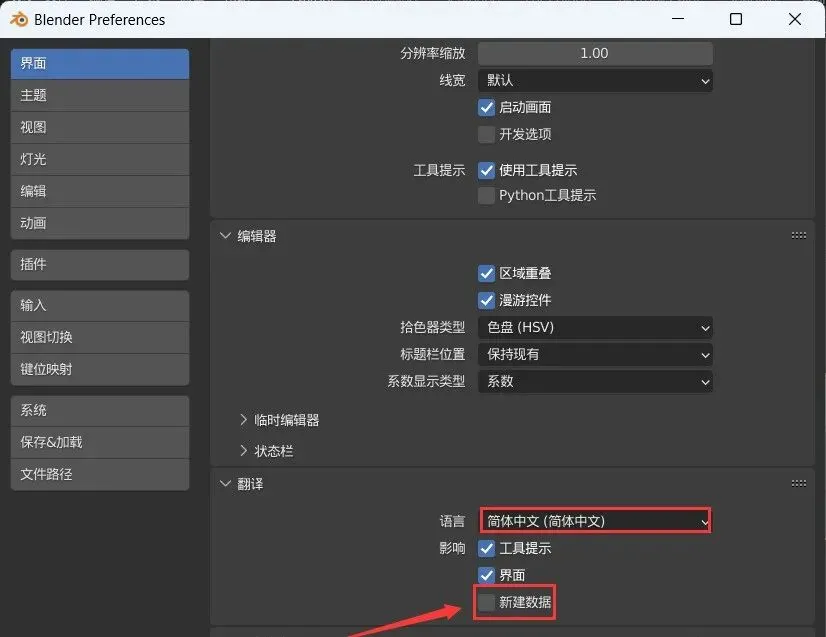The width and height of the screenshot is (826, 637).
Task: Minimize the Blender Preferences window
Action: click(678, 19)
